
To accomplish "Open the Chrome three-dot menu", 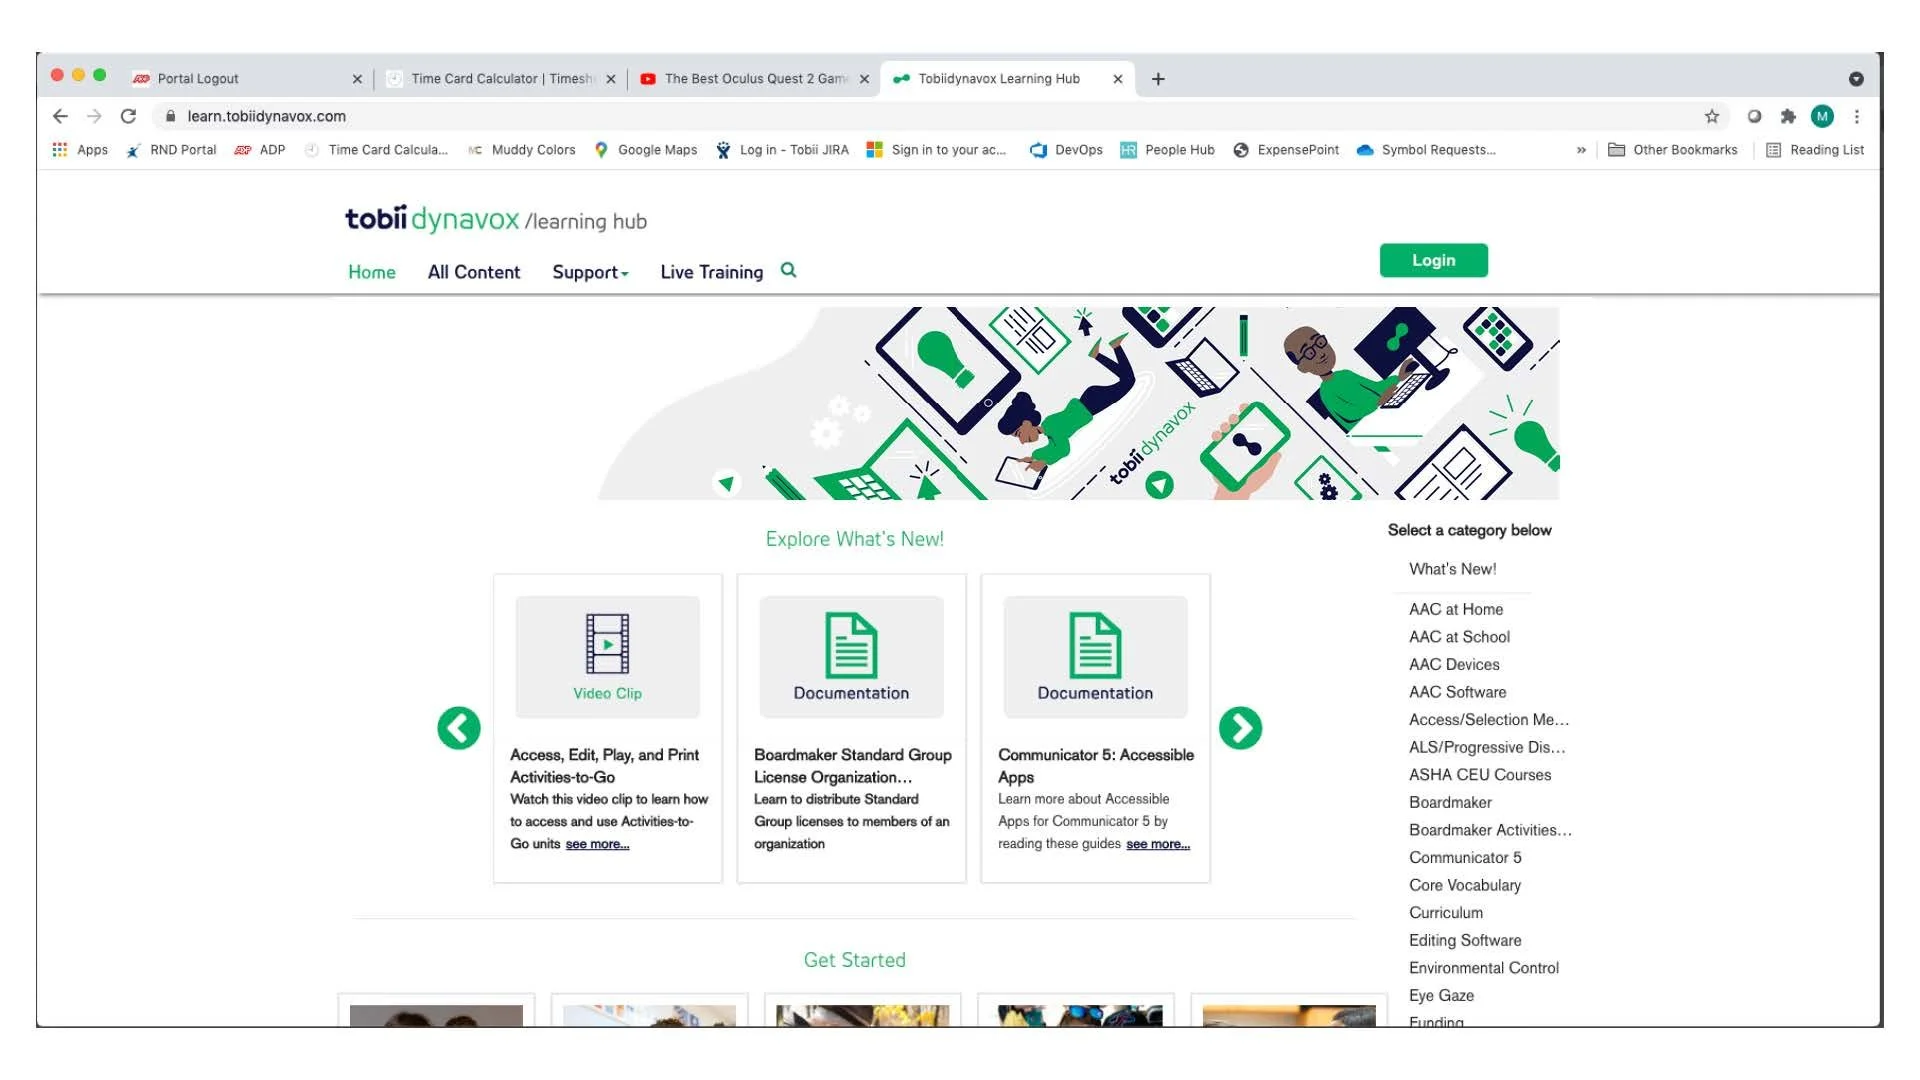I will pyautogui.click(x=1857, y=116).
